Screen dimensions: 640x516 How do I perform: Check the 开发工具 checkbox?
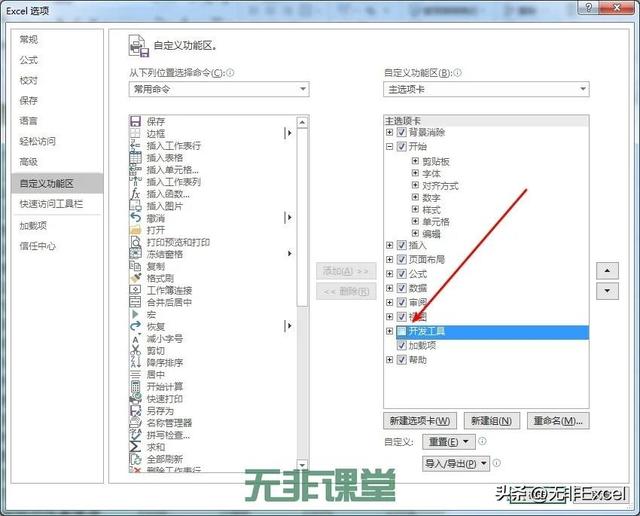tap(402, 331)
